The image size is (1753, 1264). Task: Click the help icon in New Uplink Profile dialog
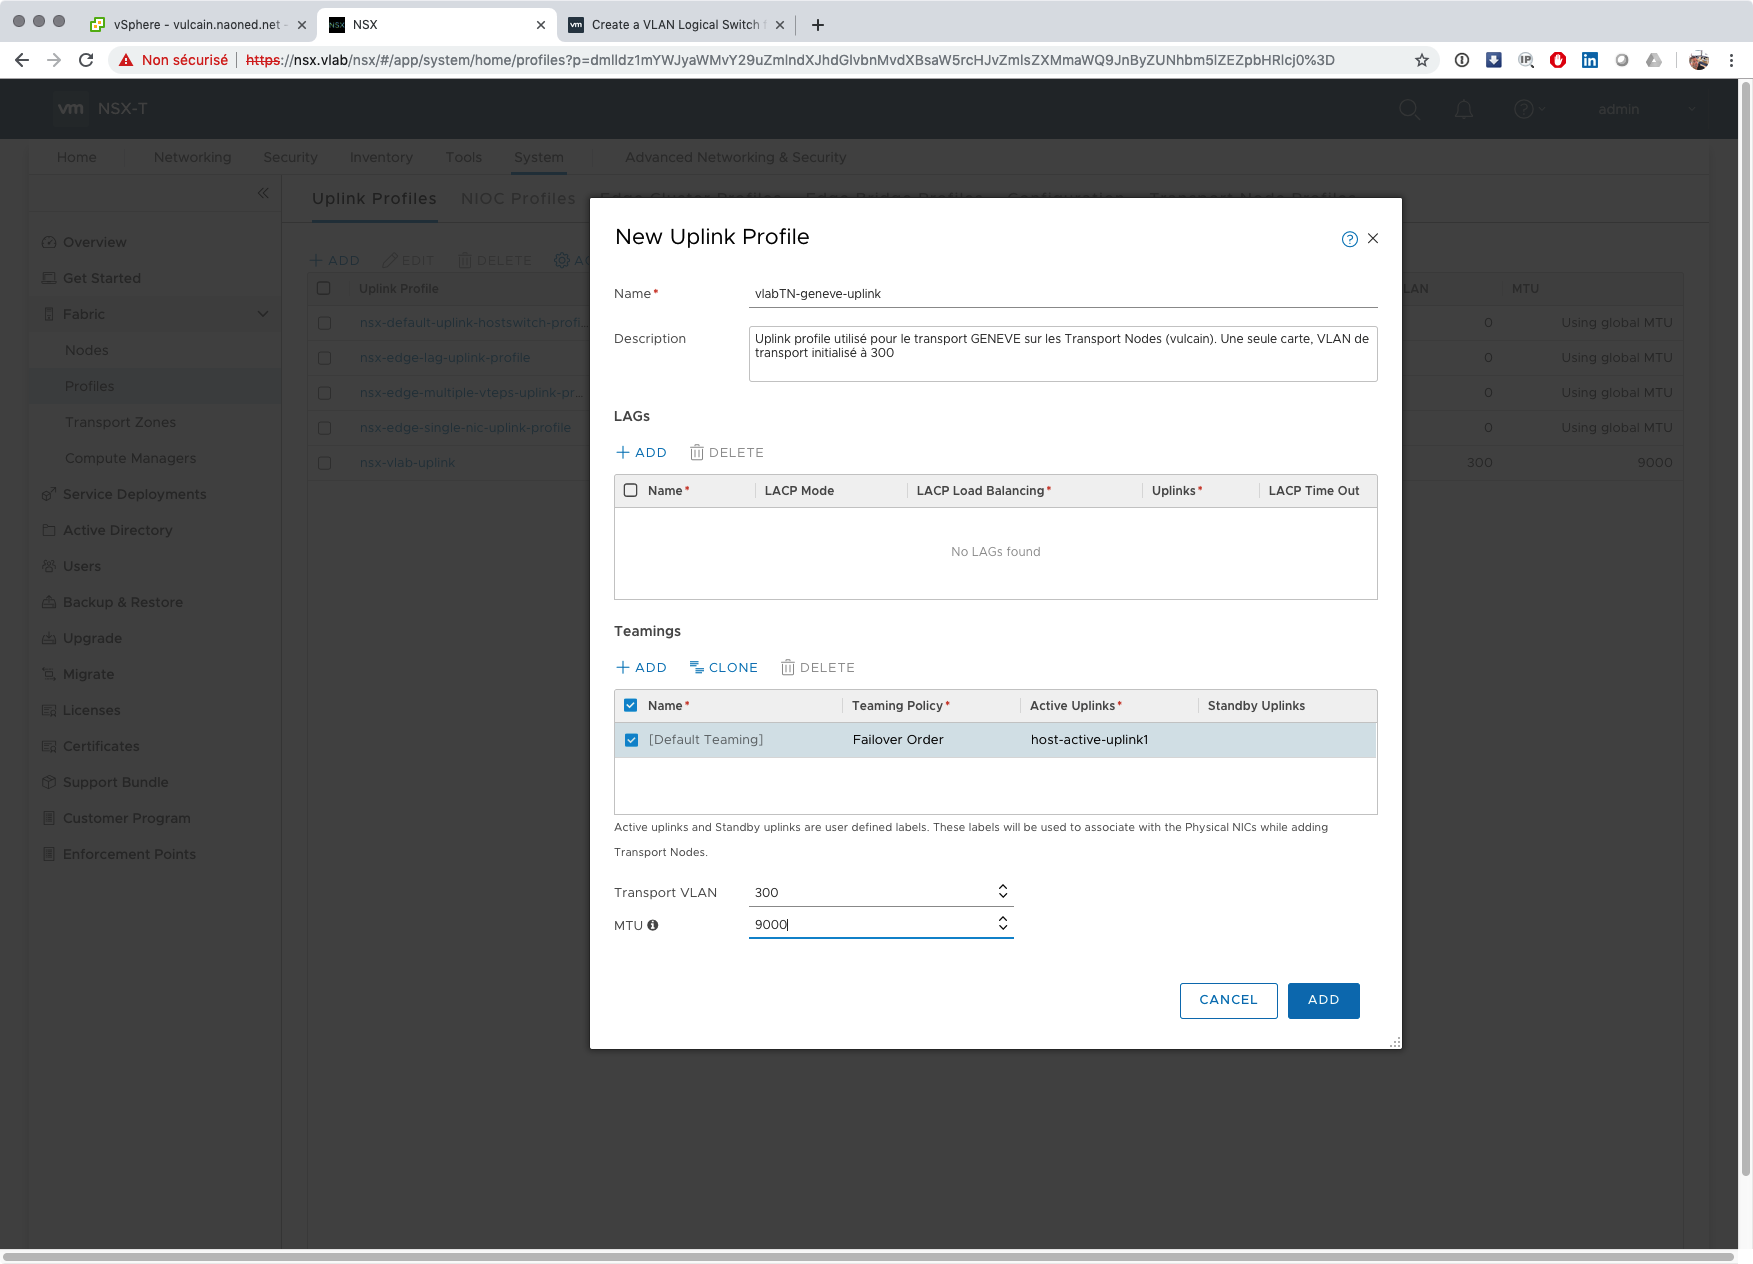coord(1349,239)
